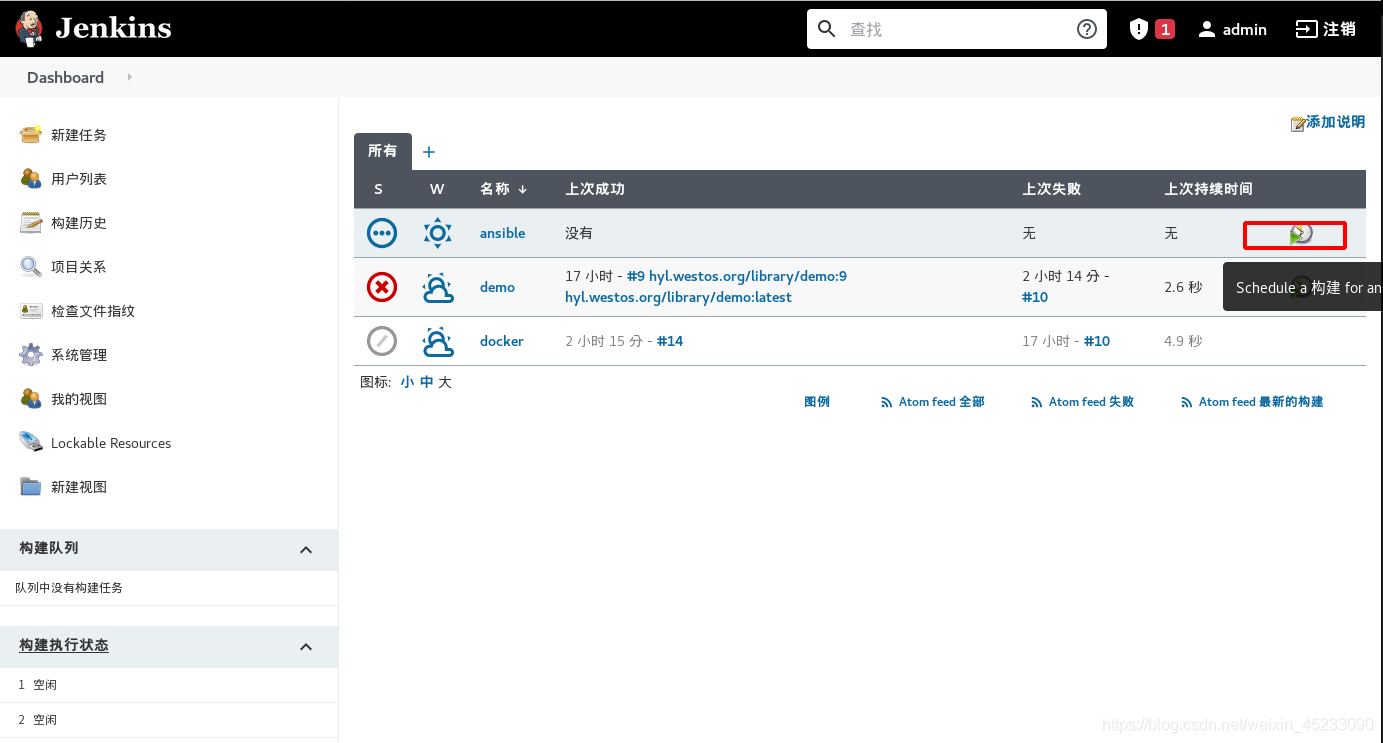Image resolution: width=1383 pixels, height=743 pixels.
Task: Sort by W weather column header
Action: pos(437,189)
